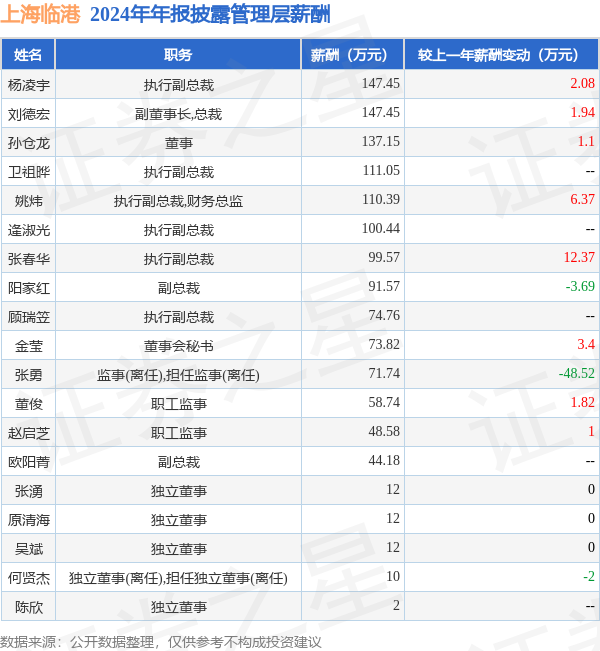
Task: Click the position 董事会秘书
Action: 179,346
